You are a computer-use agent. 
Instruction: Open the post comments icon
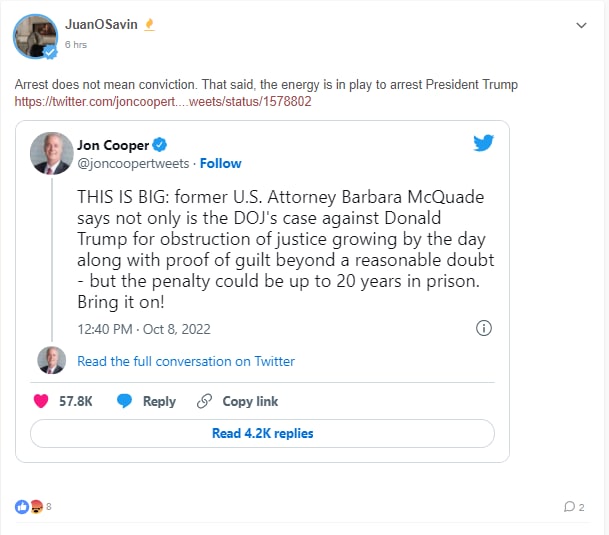pyautogui.click(x=569, y=507)
